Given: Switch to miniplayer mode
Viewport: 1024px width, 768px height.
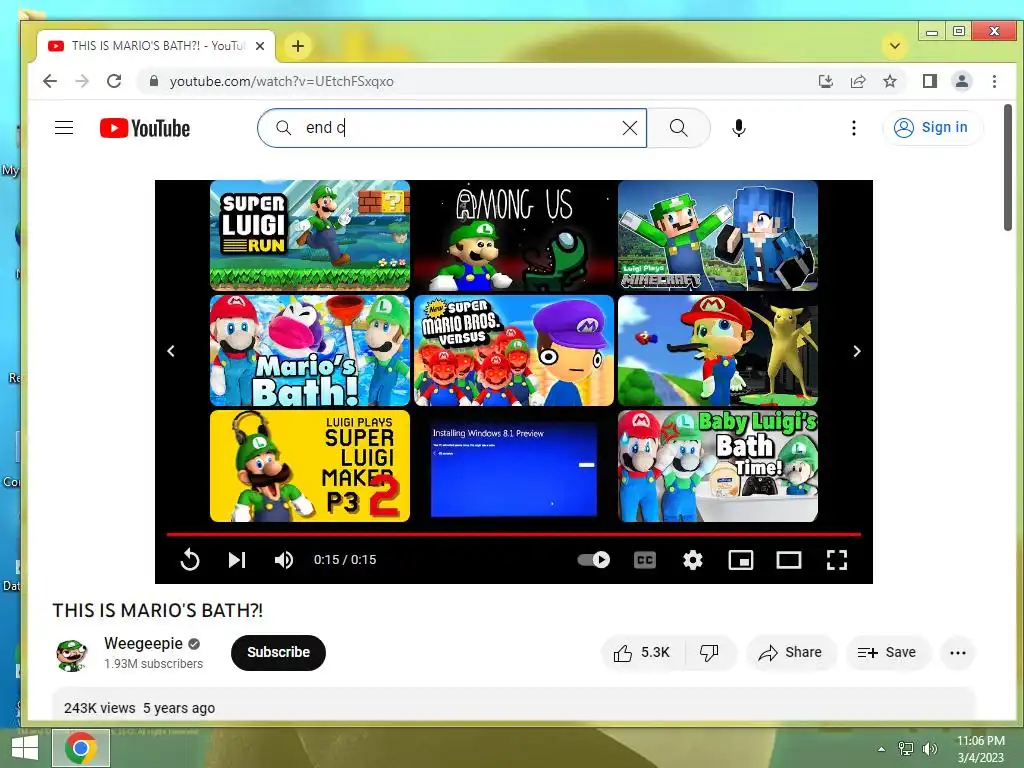Looking at the screenshot, I should click(741, 560).
